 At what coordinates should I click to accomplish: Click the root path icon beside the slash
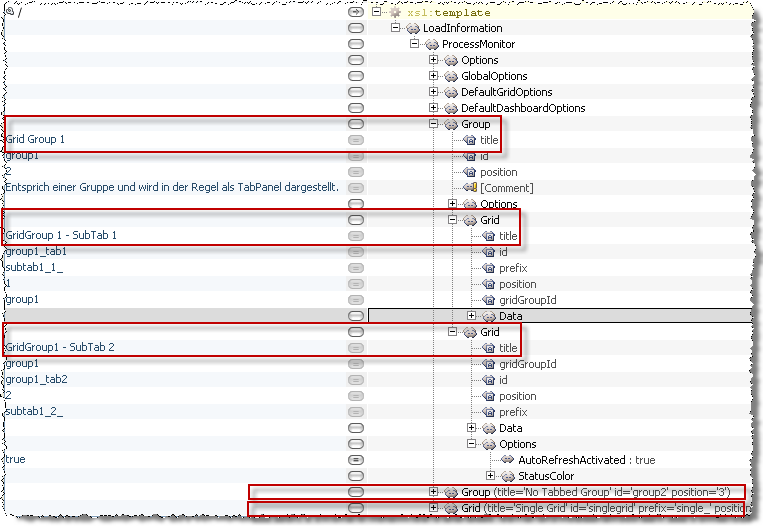tap(10, 11)
